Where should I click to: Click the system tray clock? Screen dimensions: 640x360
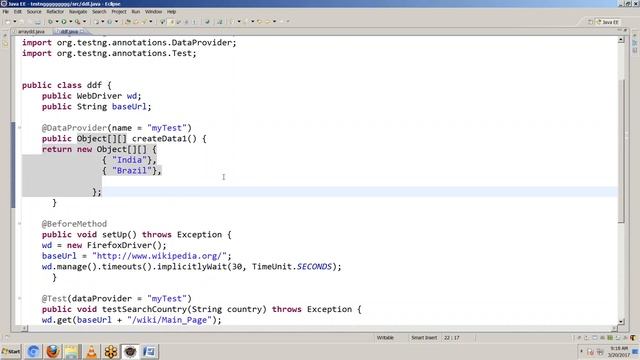click(x=618, y=351)
